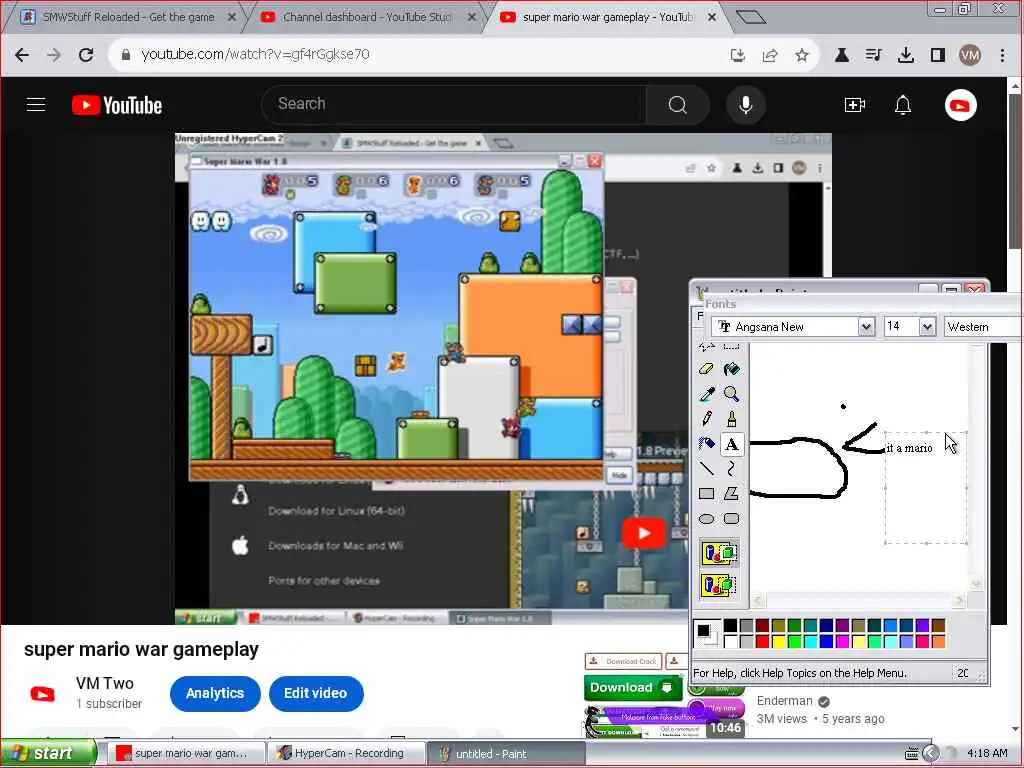The width and height of the screenshot is (1024, 768).
Task: Select the Line tool in Paint
Action: pyautogui.click(x=706, y=468)
